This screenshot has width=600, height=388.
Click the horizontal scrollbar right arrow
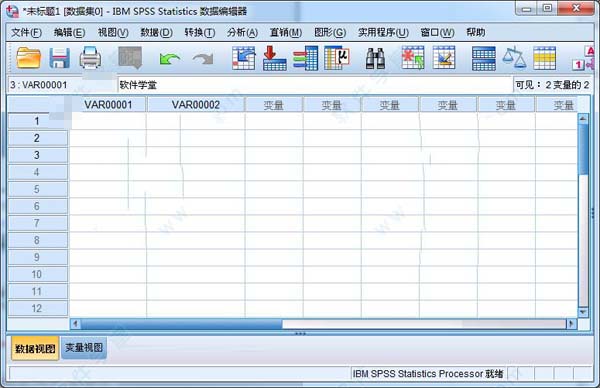[x=571, y=324]
